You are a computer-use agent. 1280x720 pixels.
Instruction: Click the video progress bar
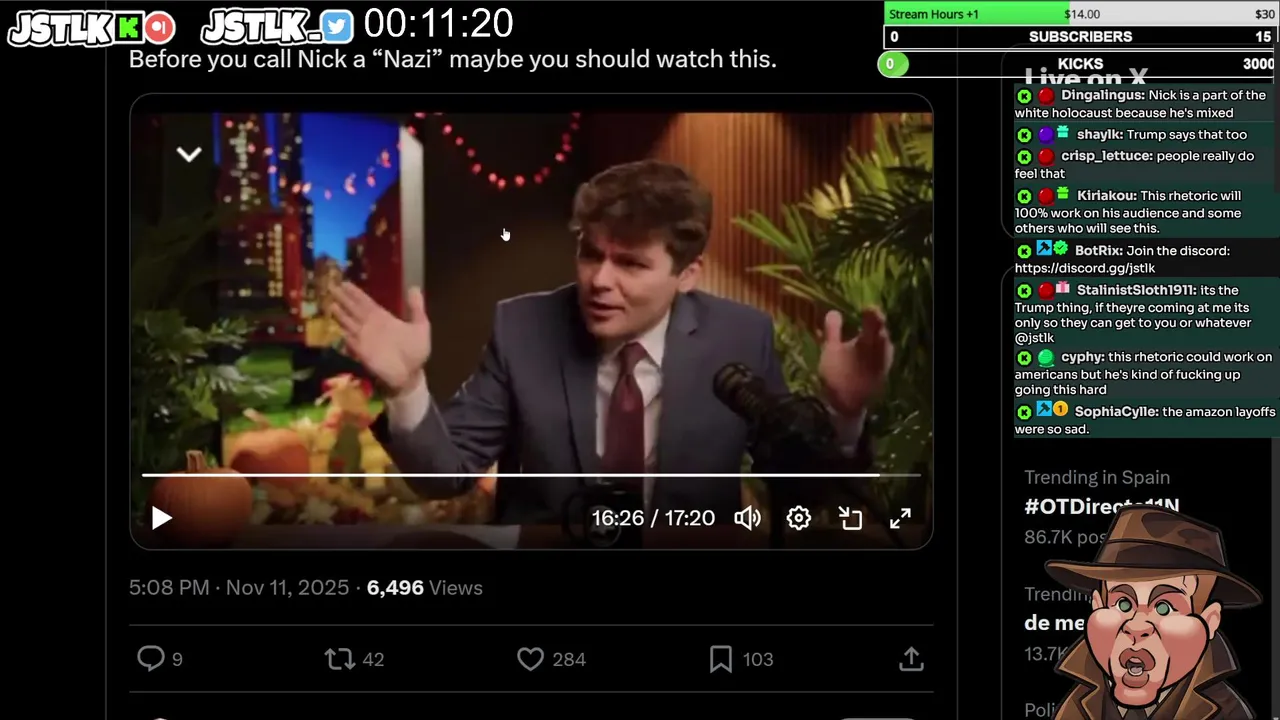pyautogui.click(x=531, y=475)
